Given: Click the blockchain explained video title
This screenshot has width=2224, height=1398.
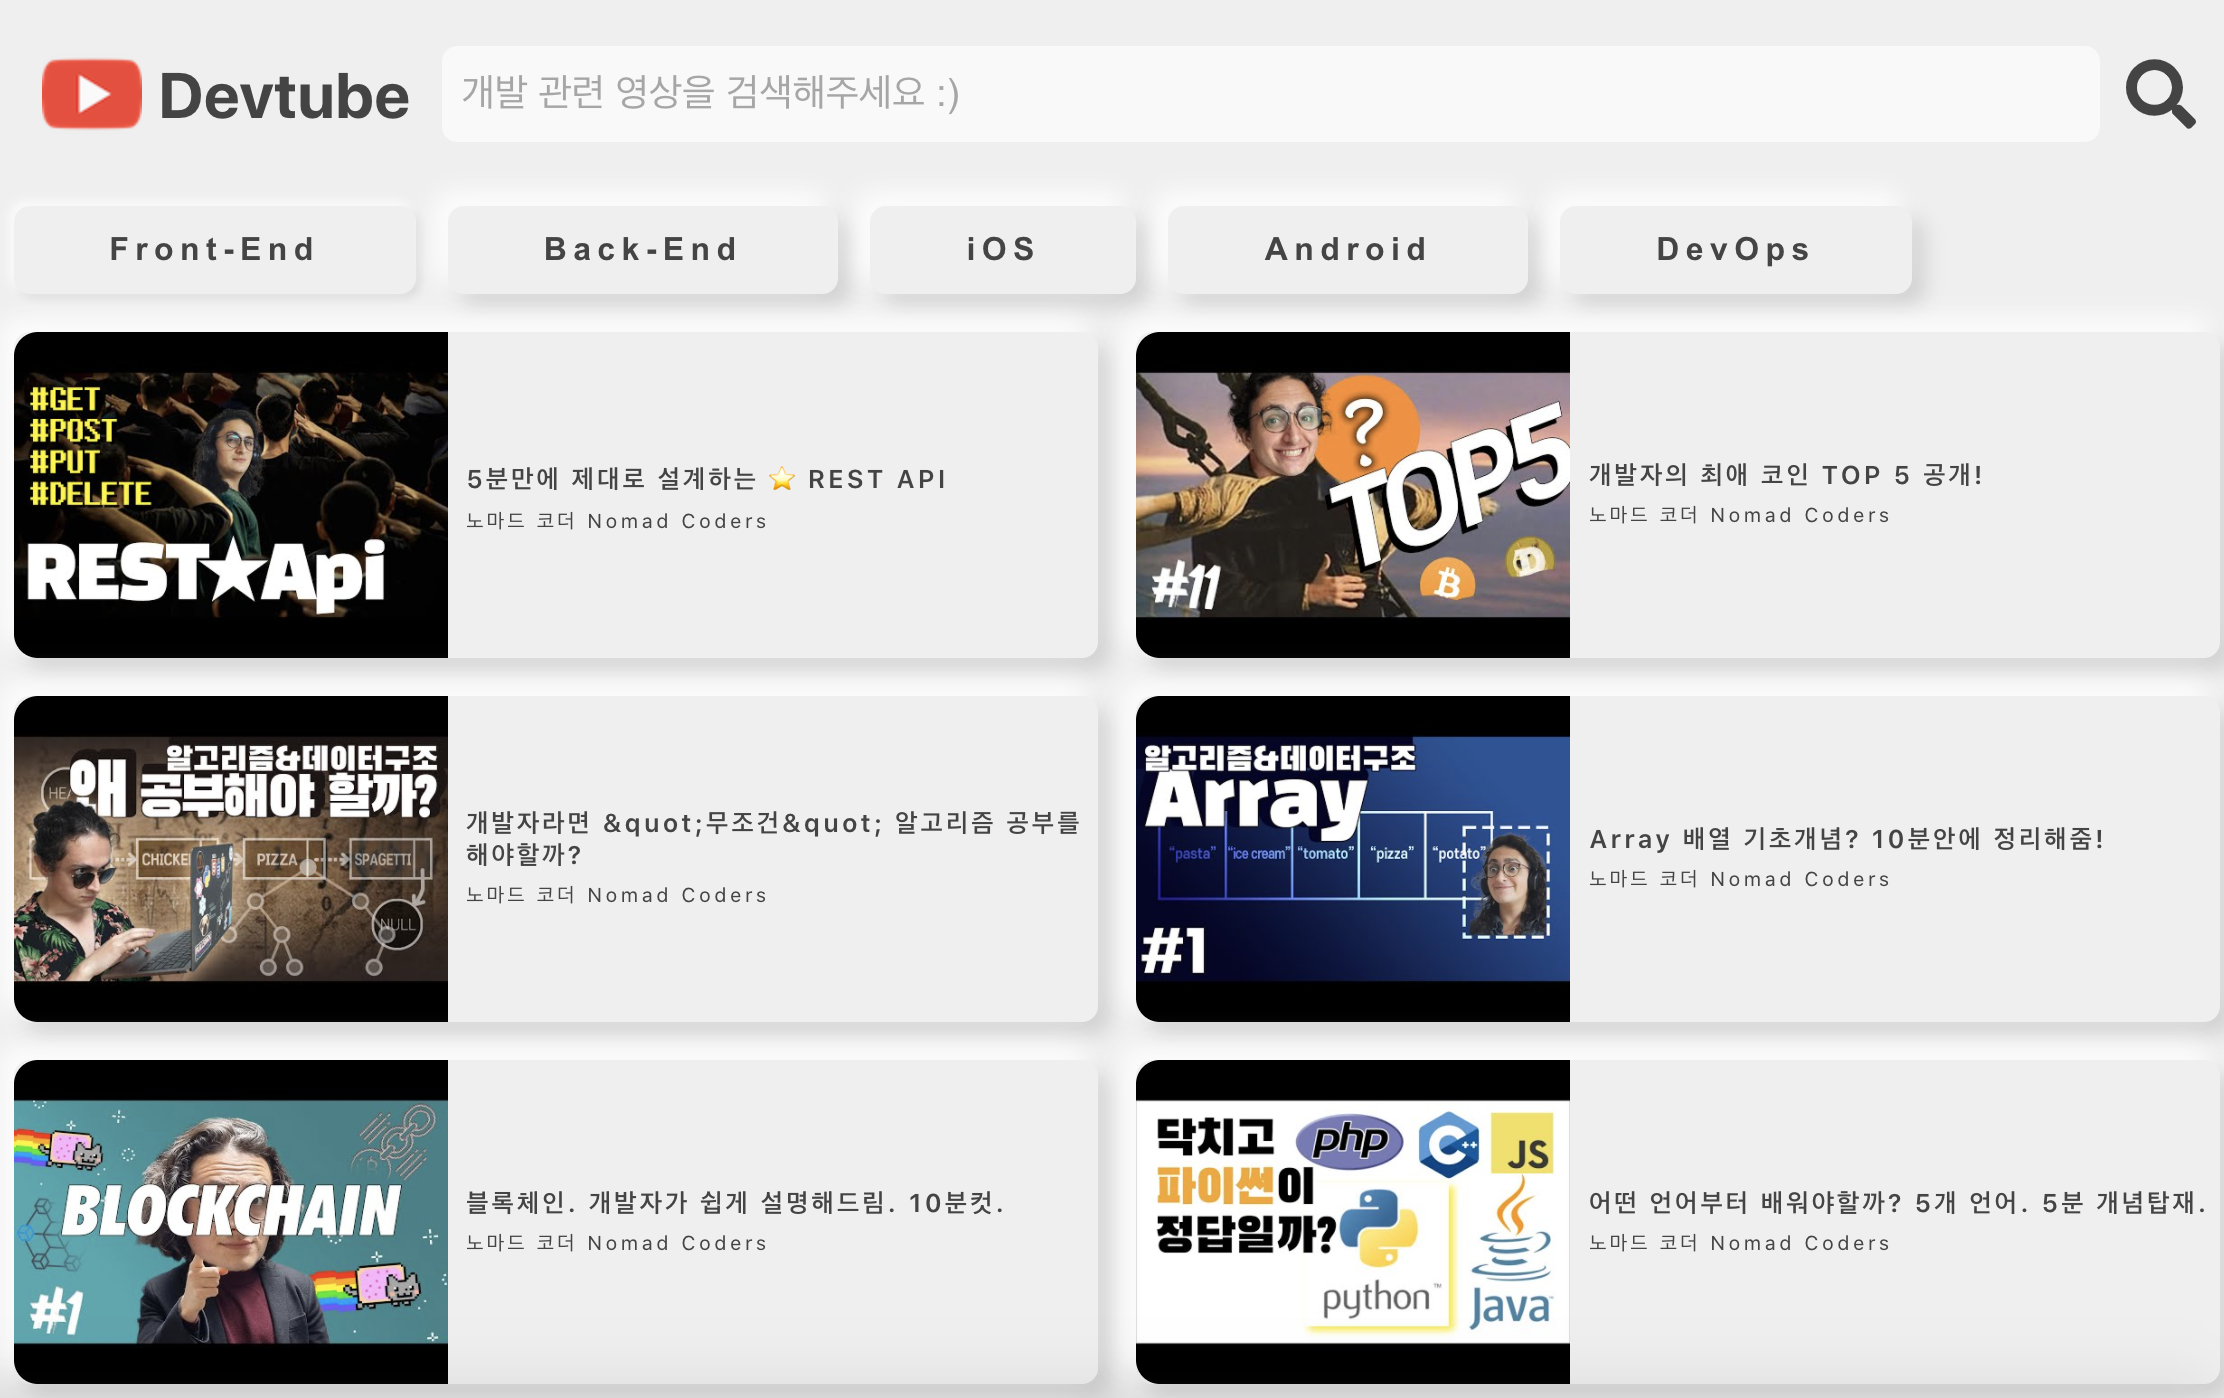Looking at the screenshot, I should click(x=735, y=1202).
